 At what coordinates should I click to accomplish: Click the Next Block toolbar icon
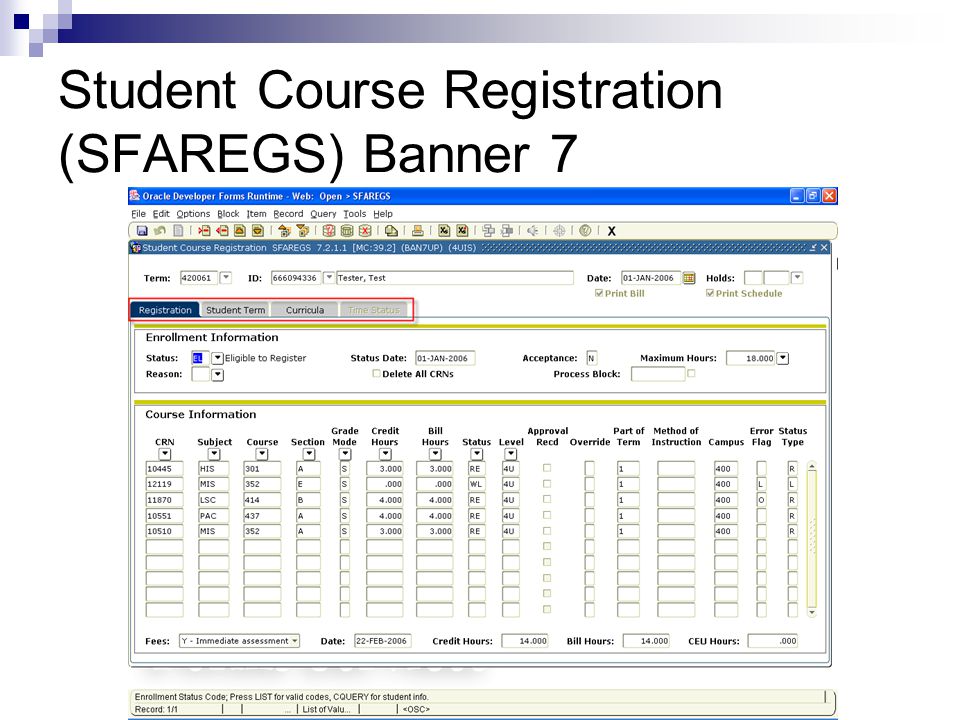pos(302,231)
